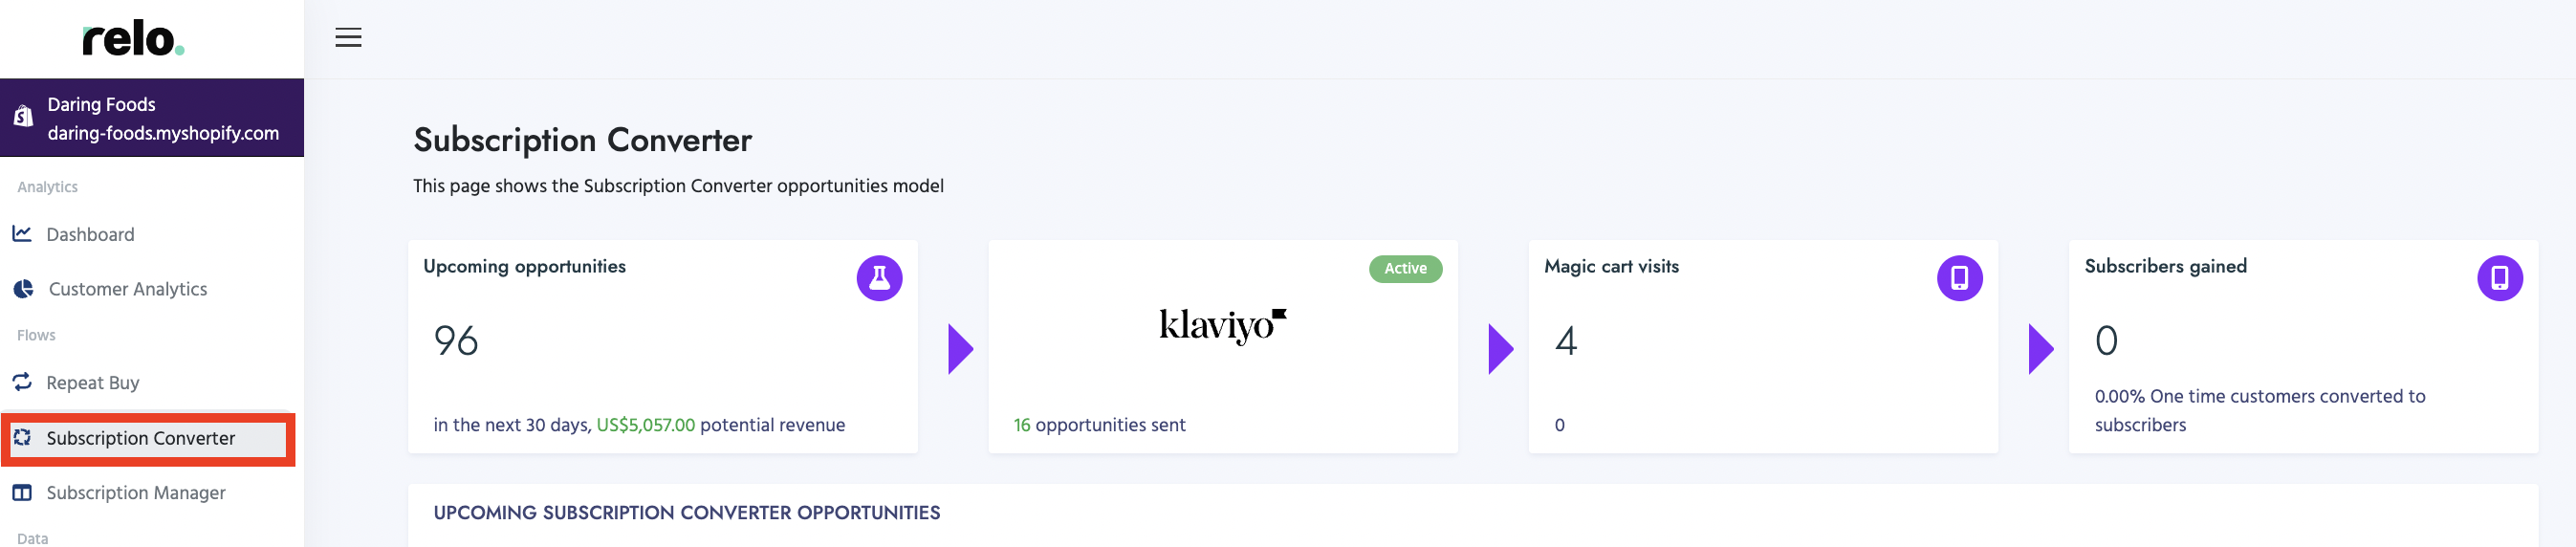2576x547 pixels.
Task: Click the US$5,057.00 potential revenue amount
Action: [645, 425]
